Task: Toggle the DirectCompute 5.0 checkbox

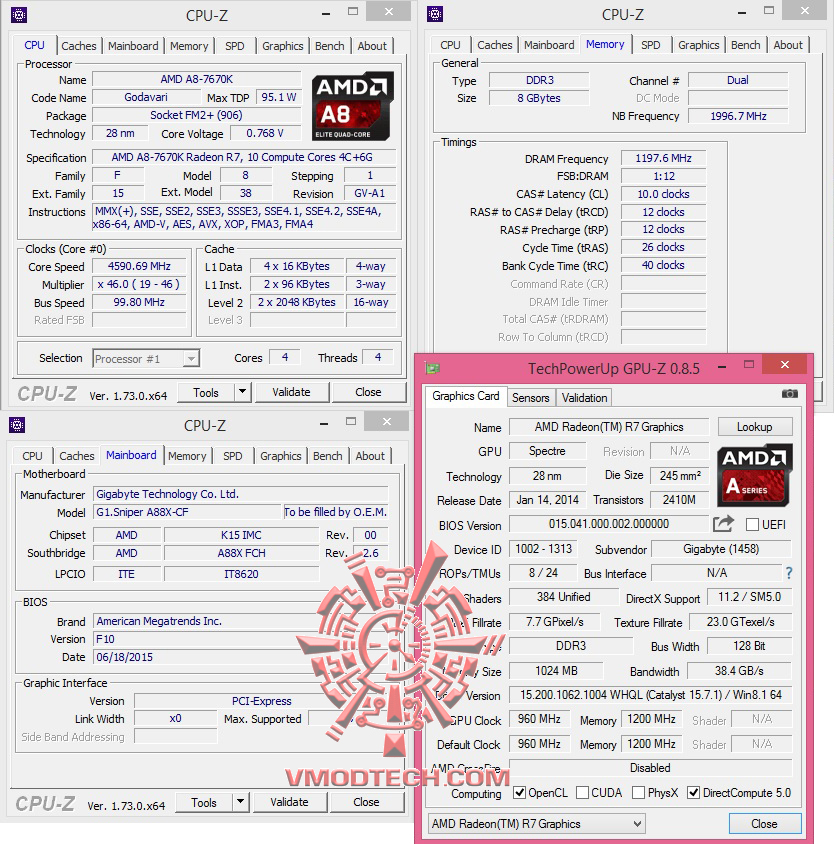Action: [693, 793]
